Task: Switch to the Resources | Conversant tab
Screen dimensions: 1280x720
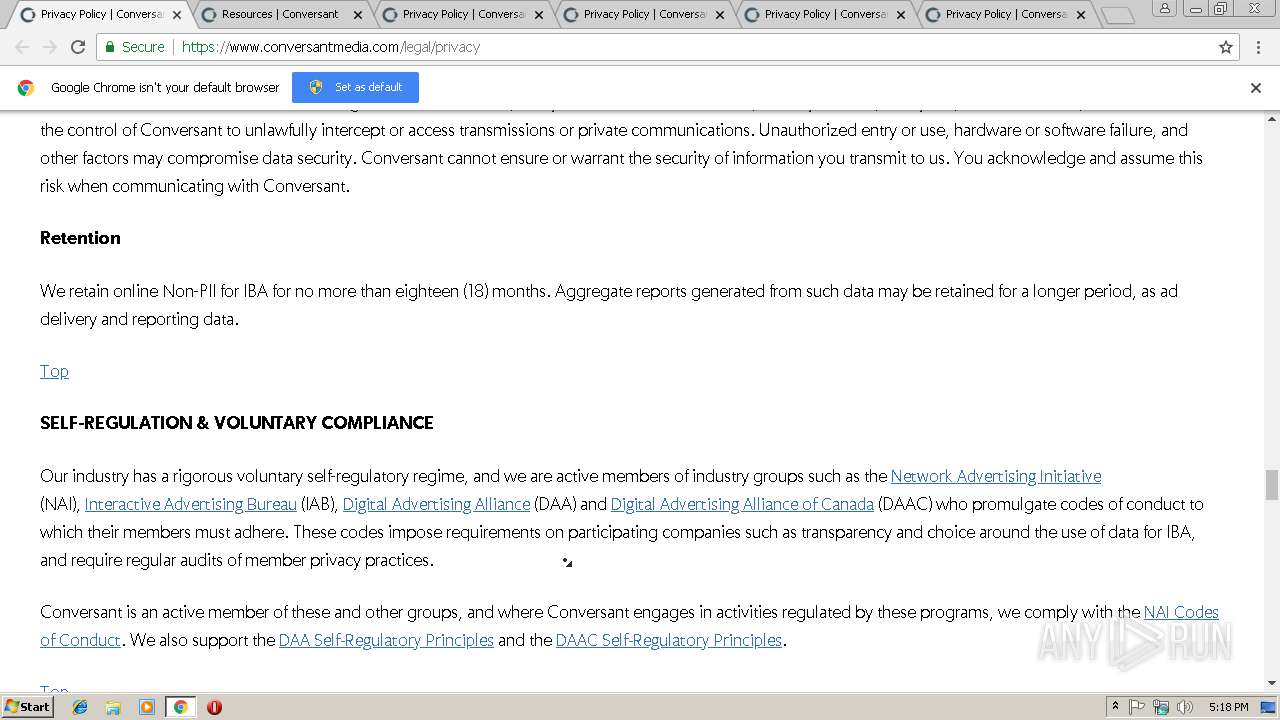Action: [x=280, y=14]
